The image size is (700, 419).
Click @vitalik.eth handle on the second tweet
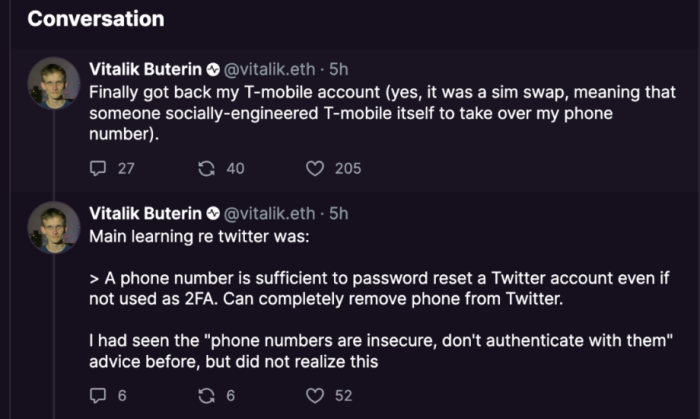click(269, 213)
